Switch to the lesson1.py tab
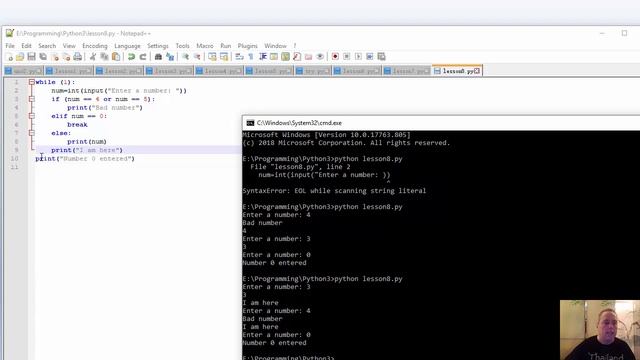The height and width of the screenshot is (360, 640). coord(69,71)
